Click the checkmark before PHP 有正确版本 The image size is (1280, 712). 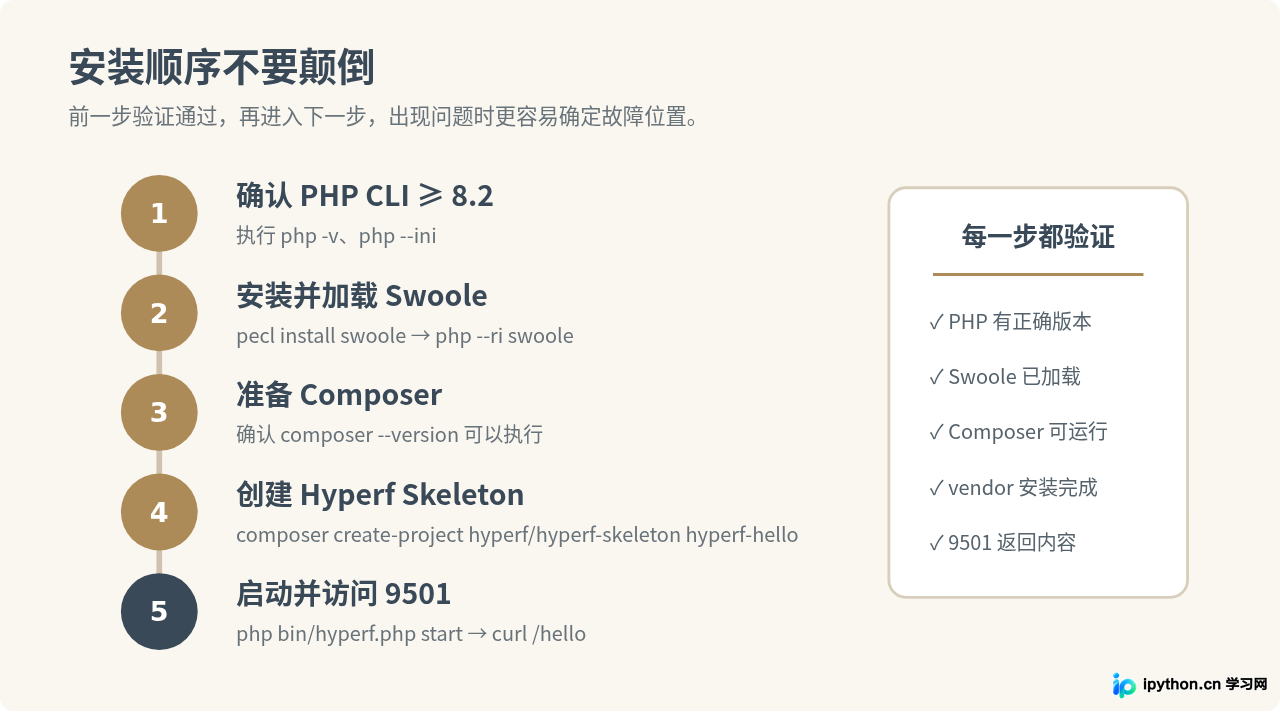point(936,322)
